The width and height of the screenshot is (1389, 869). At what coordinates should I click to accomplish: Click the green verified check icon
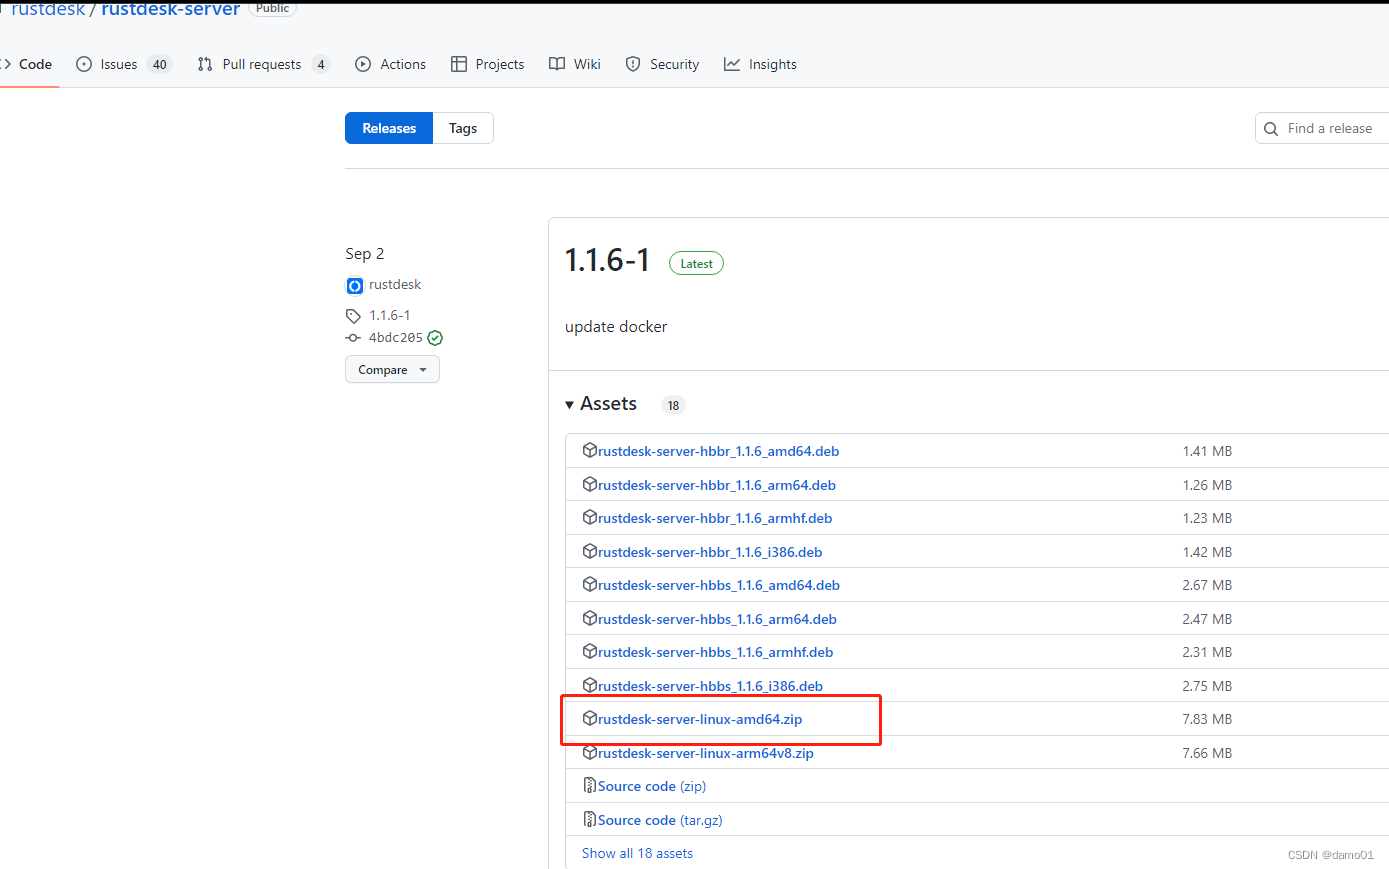click(x=435, y=338)
